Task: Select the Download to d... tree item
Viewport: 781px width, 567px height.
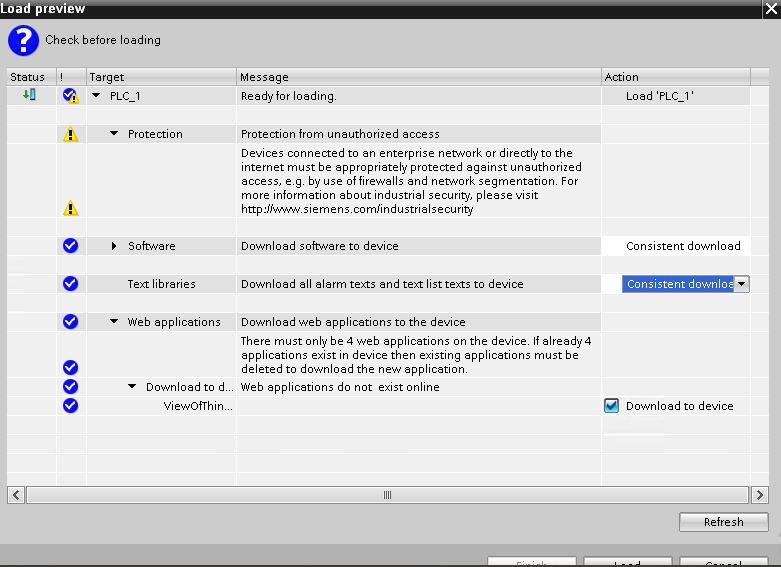Action: (190, 387)
